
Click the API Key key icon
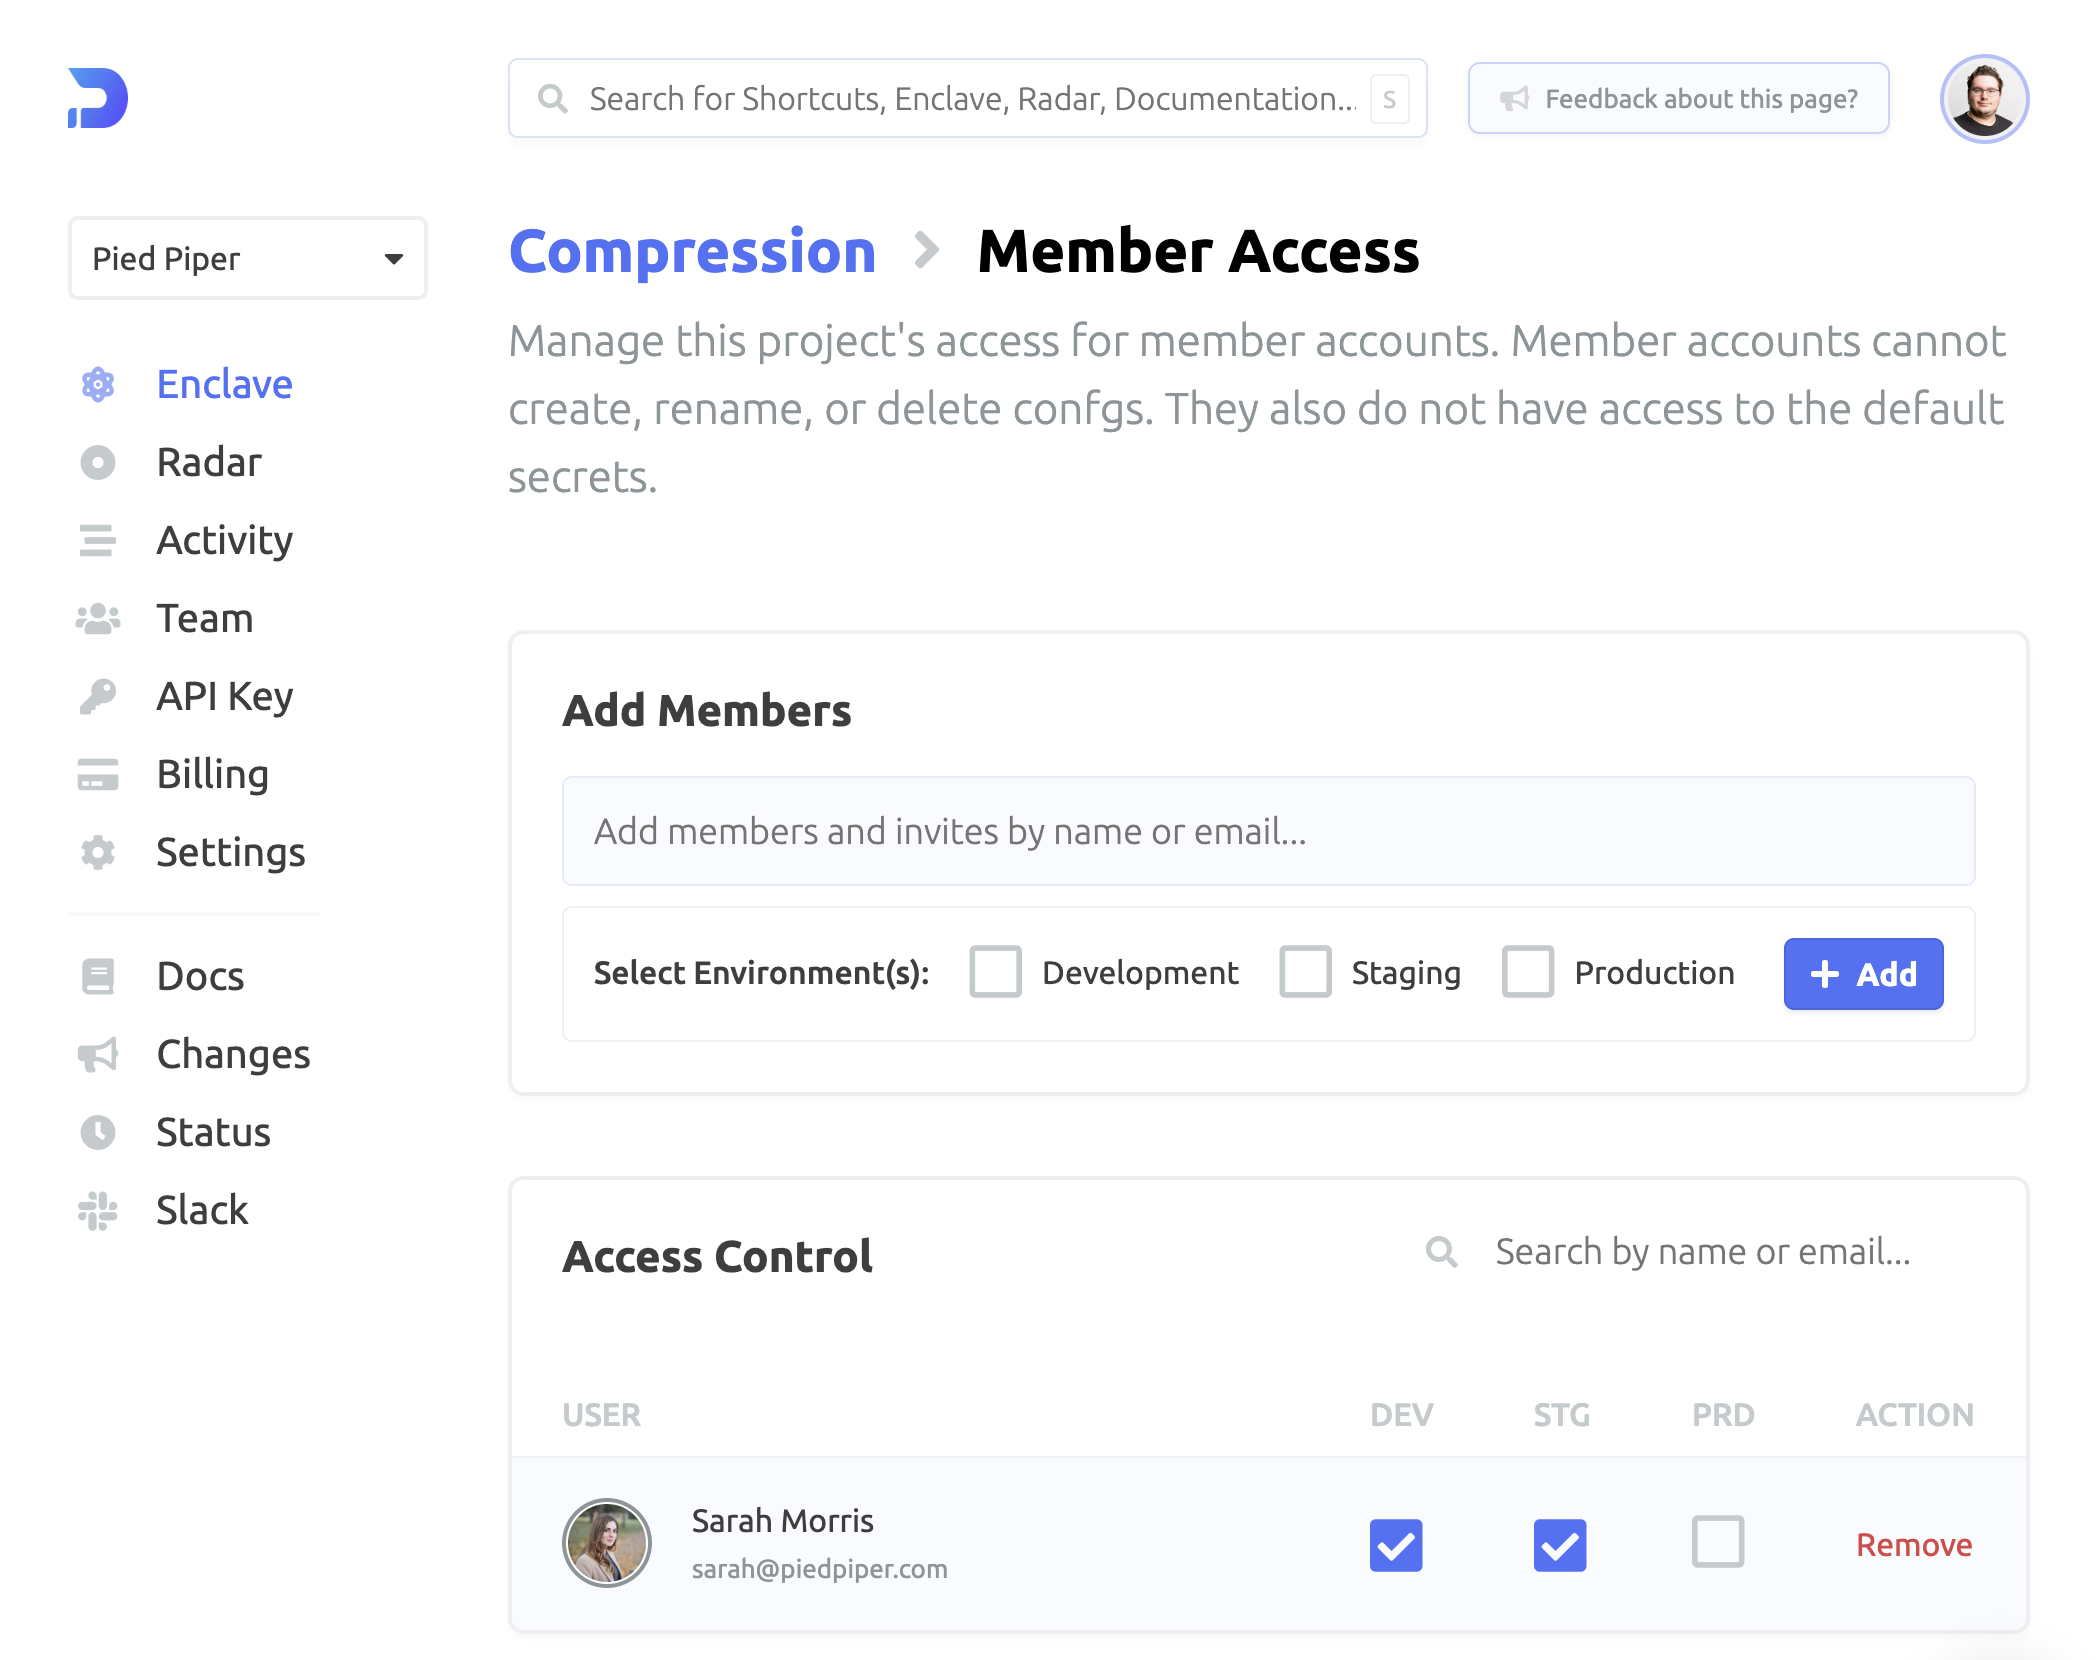98,697
